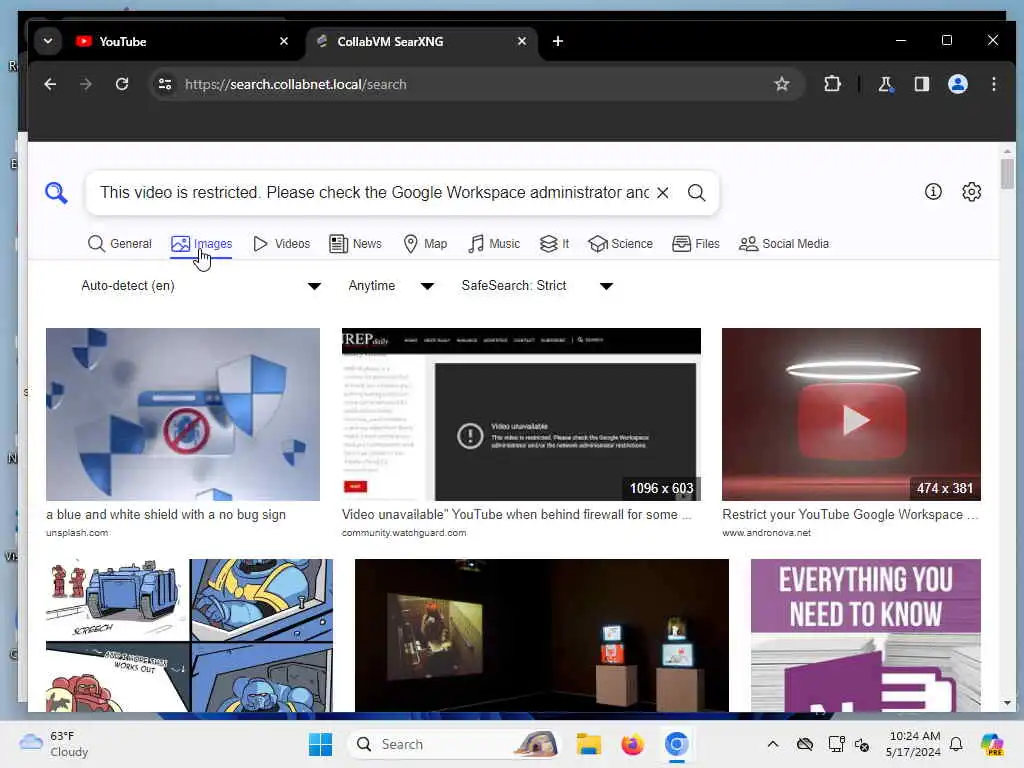Open the blue shield no bug image

183,414
